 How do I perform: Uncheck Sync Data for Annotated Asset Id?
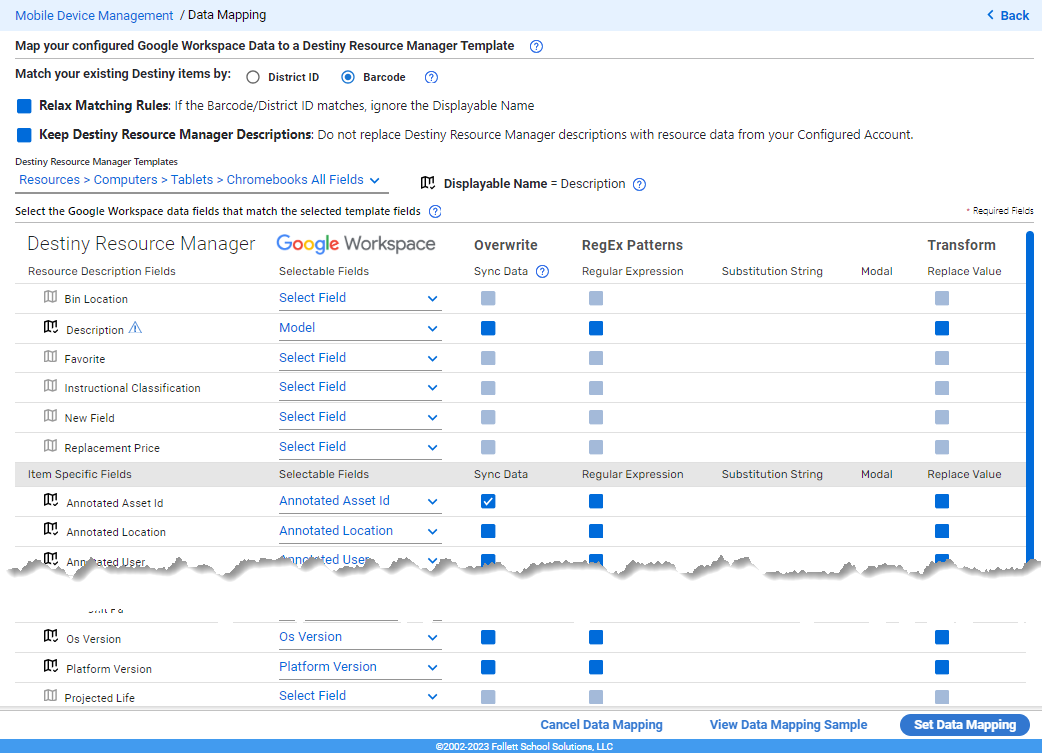point(488,501)
